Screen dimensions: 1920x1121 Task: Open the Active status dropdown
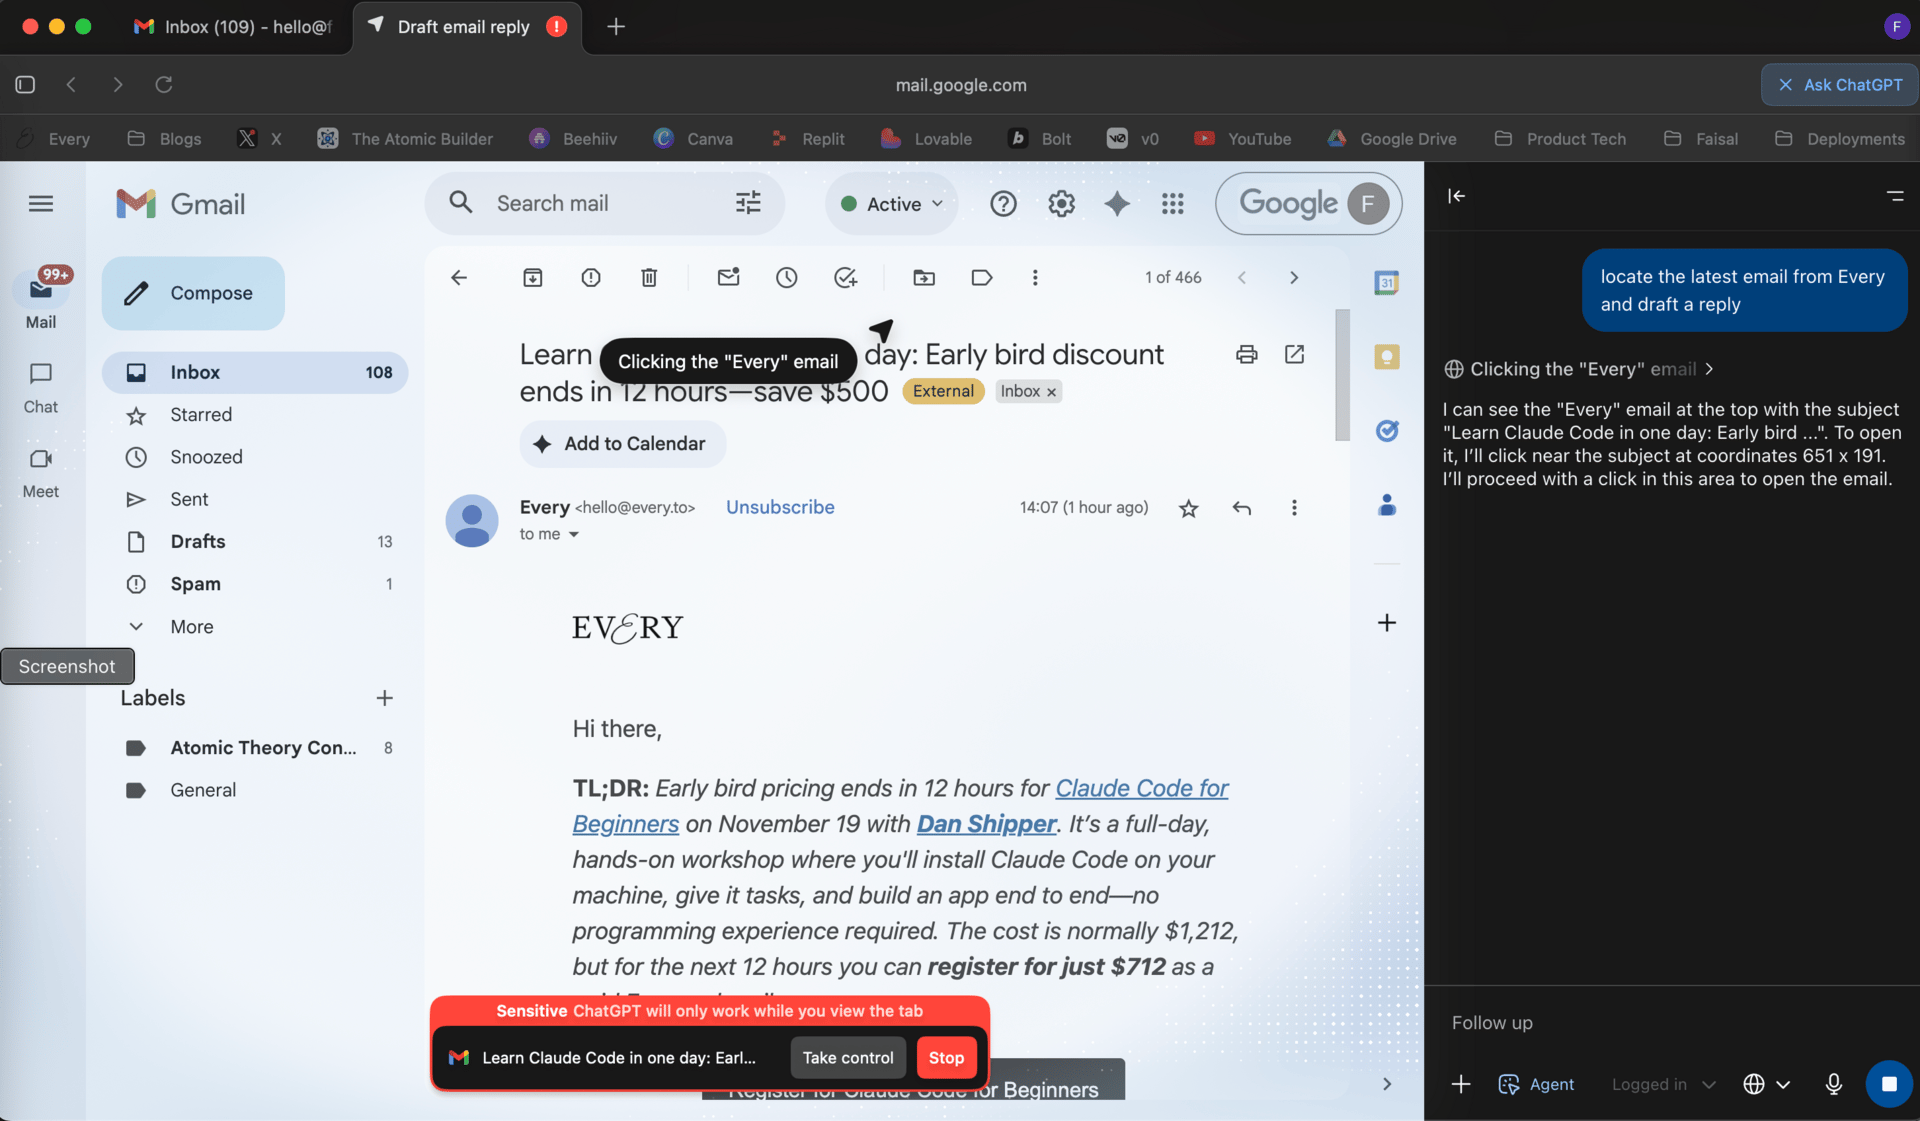(892, 204)
